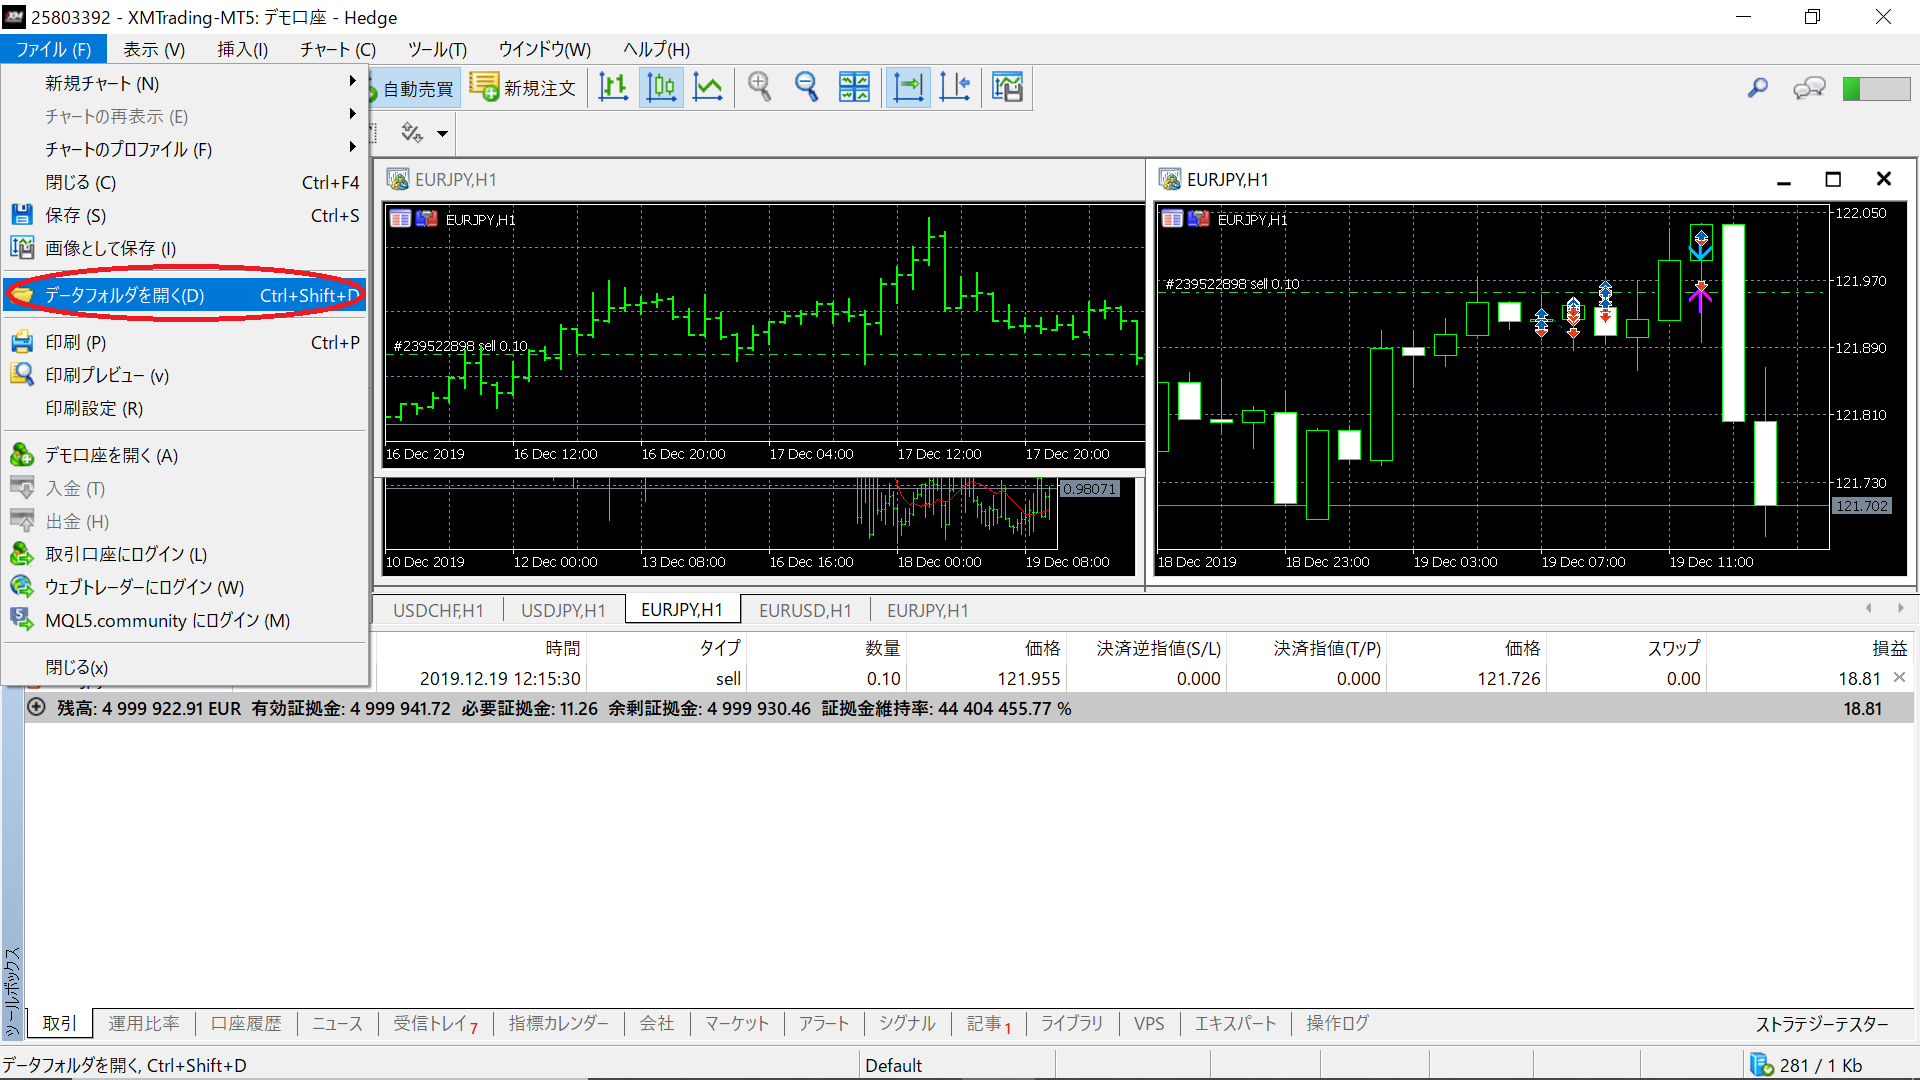
Task: Open the drawing tools dropdown arrow
Action: coord(442,133)
